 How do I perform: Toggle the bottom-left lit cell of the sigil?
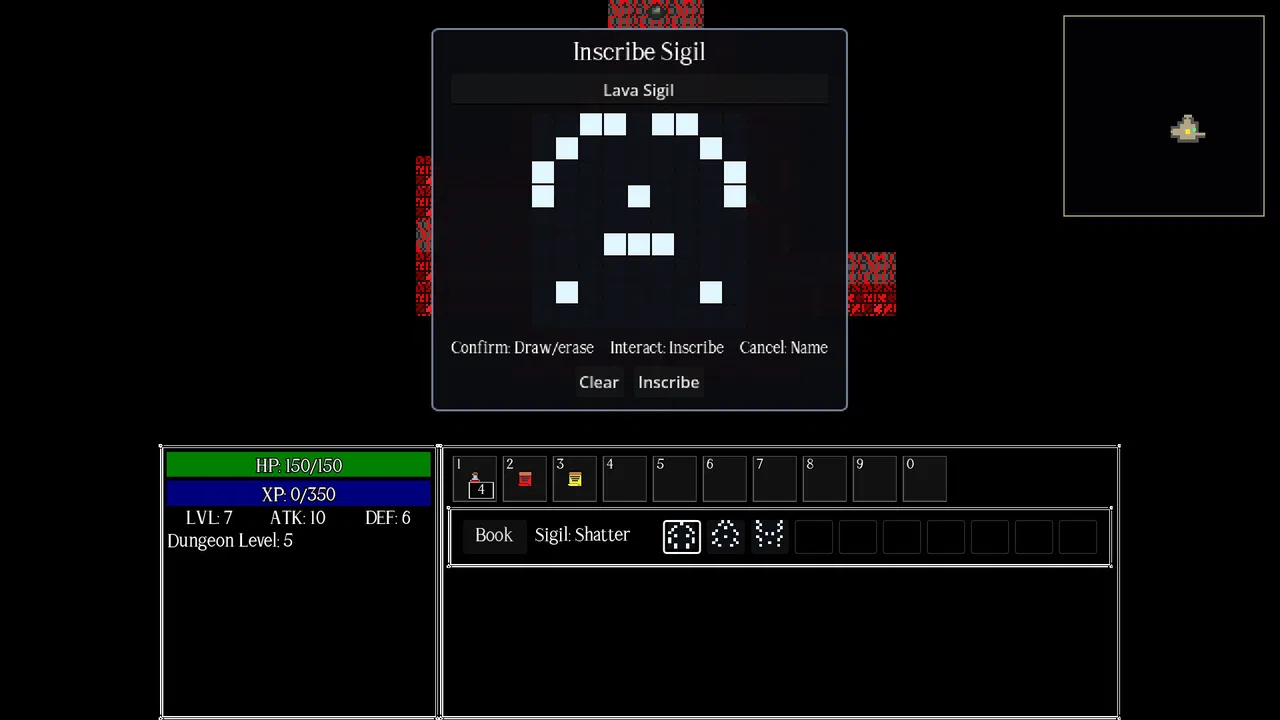tap(567, 292)
